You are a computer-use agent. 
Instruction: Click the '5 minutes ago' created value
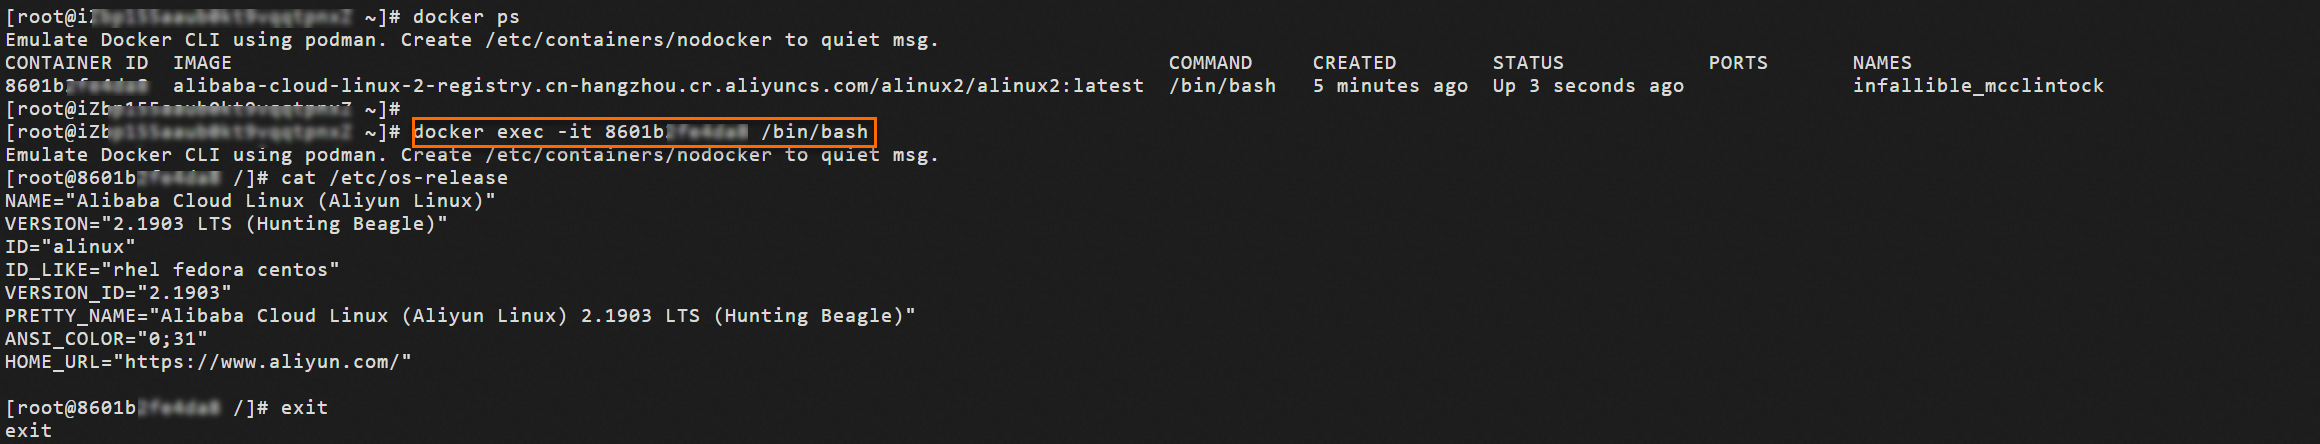coord(1390,86)
